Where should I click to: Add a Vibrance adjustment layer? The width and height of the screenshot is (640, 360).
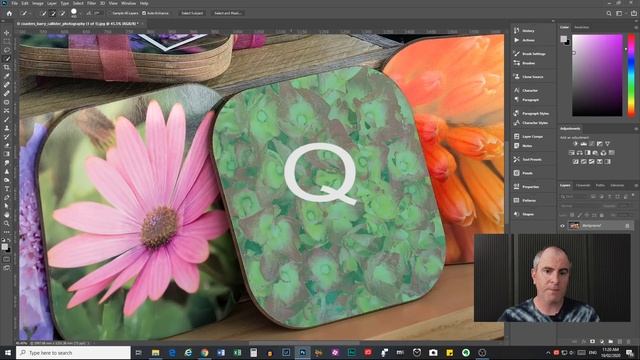(x=607, y=144)
